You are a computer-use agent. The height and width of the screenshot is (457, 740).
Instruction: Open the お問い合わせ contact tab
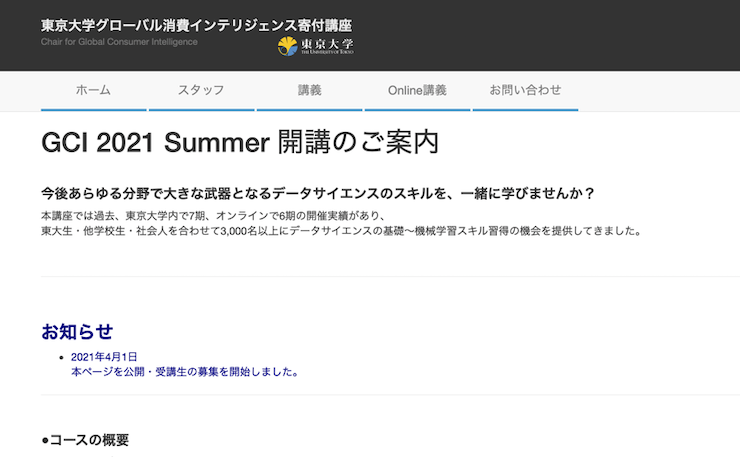point(525,90)
